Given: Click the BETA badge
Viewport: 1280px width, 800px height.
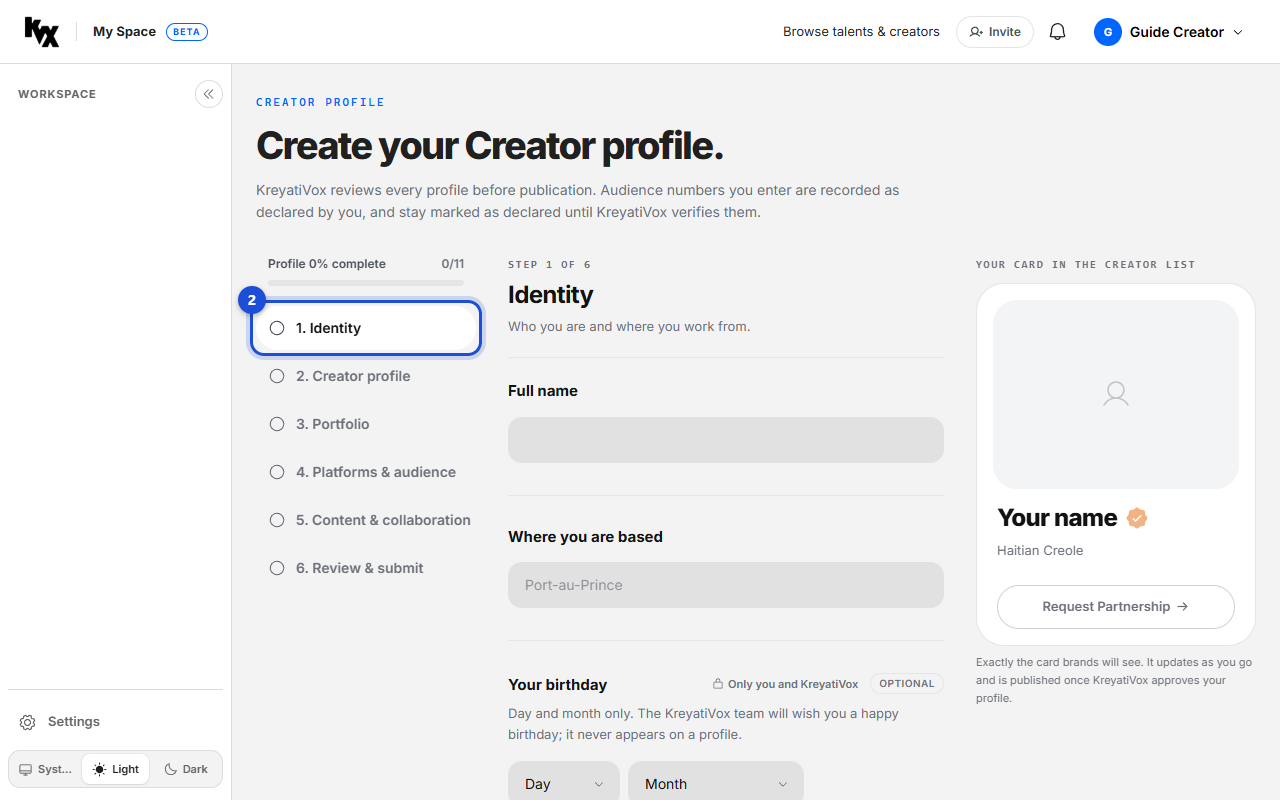Looking at the screenshot, I should (187, 32).
